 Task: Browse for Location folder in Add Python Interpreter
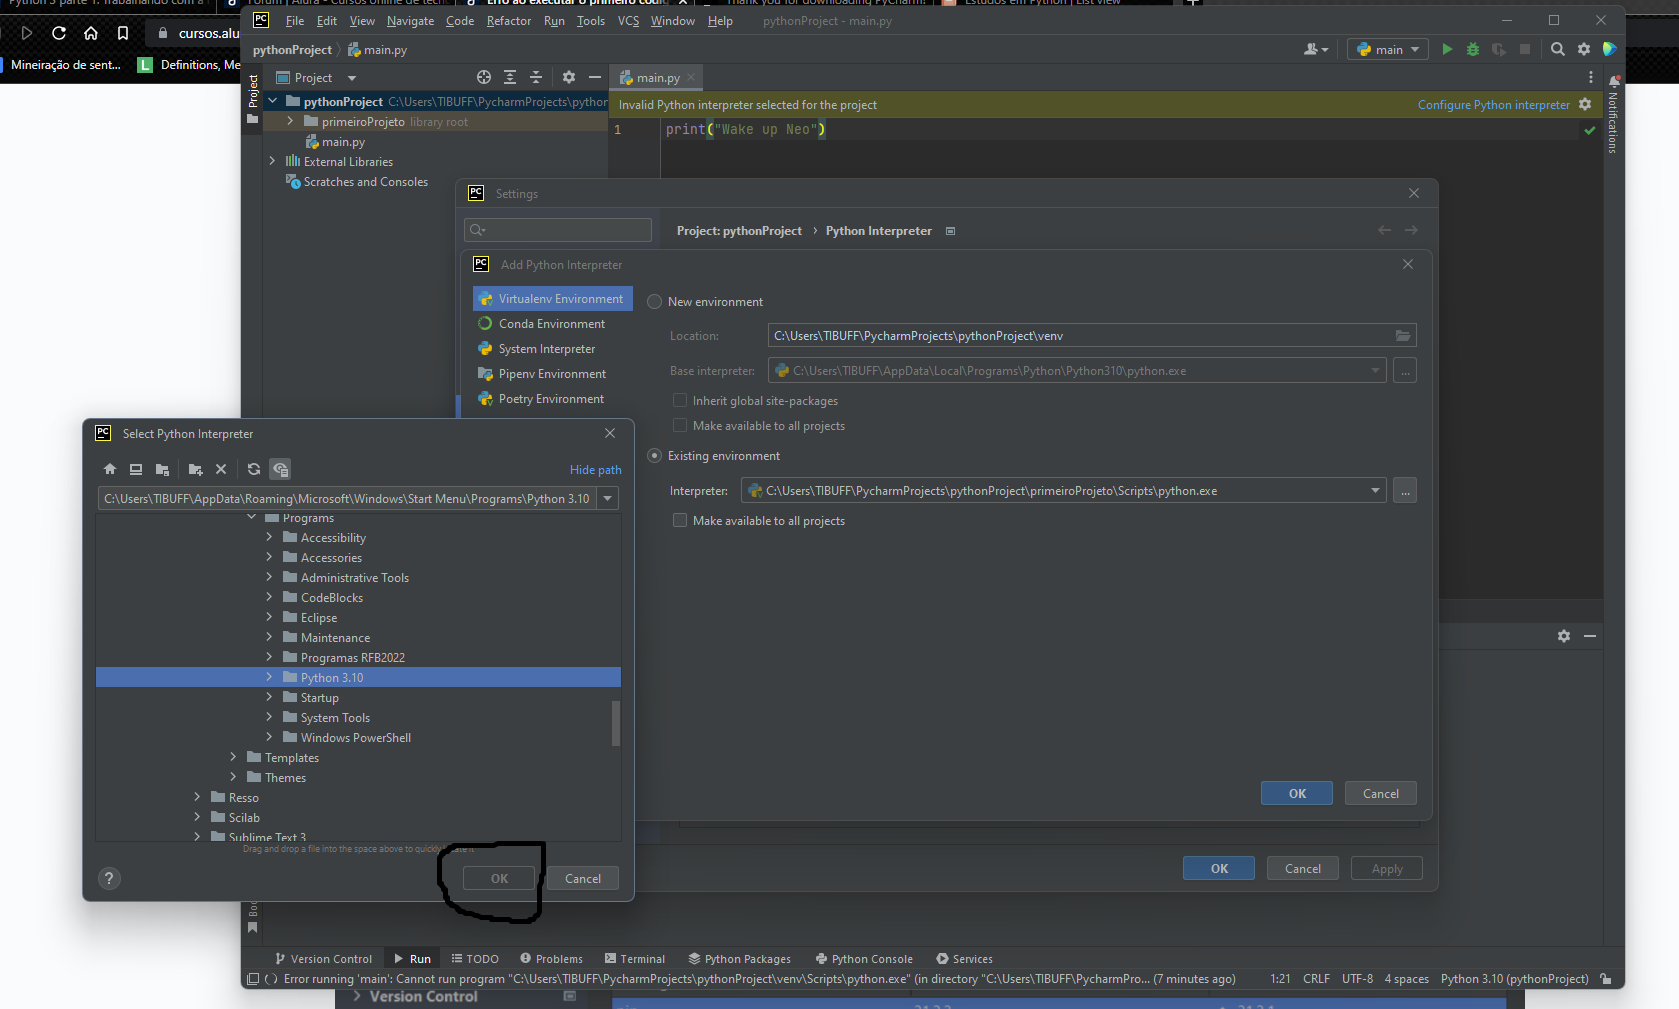tap(1403, 336)
